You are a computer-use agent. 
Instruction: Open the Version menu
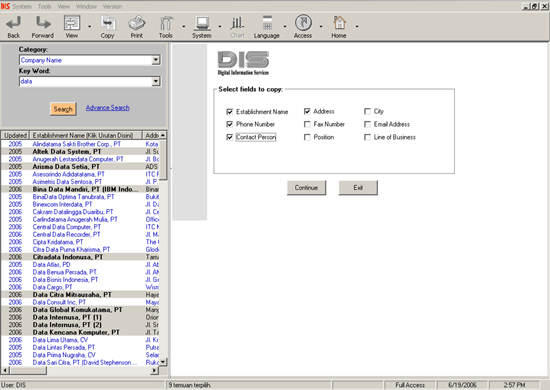(x=112, y=6)
